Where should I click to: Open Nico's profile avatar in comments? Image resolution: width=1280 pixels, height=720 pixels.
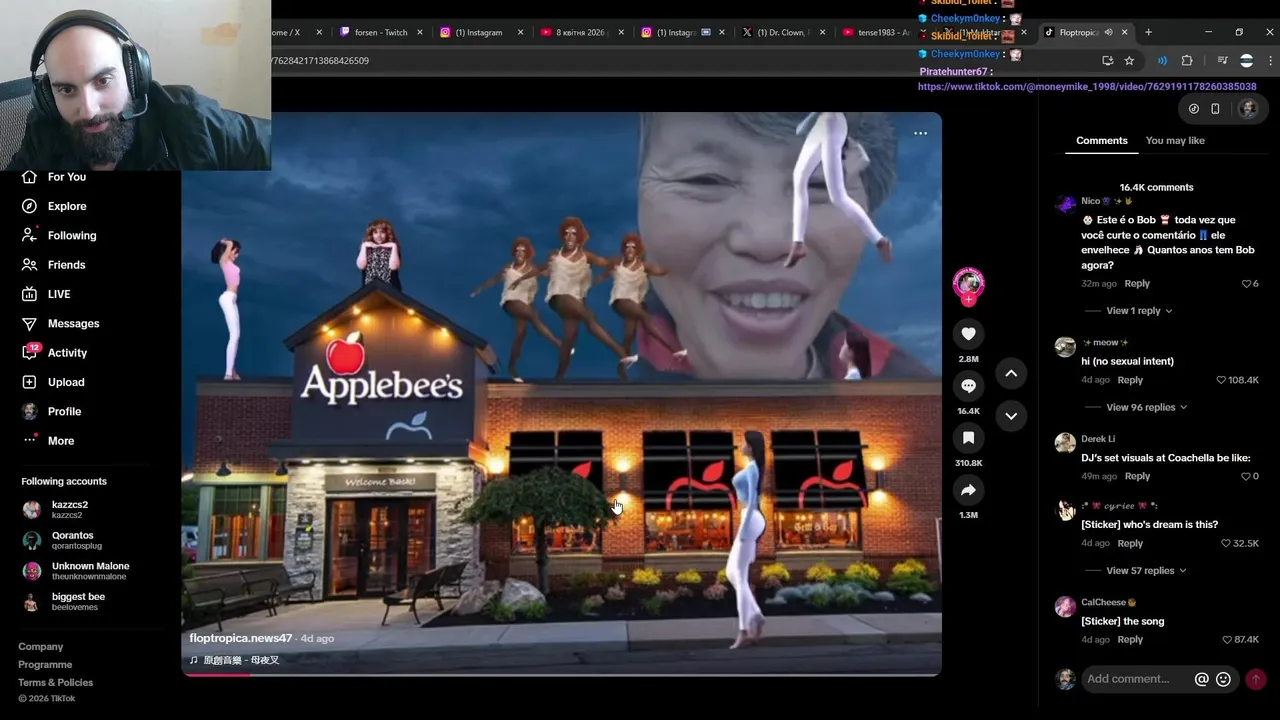(x=1065, y=204)
